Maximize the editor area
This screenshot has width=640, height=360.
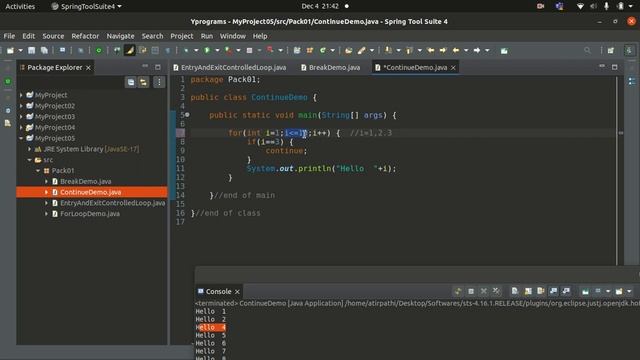614,67
